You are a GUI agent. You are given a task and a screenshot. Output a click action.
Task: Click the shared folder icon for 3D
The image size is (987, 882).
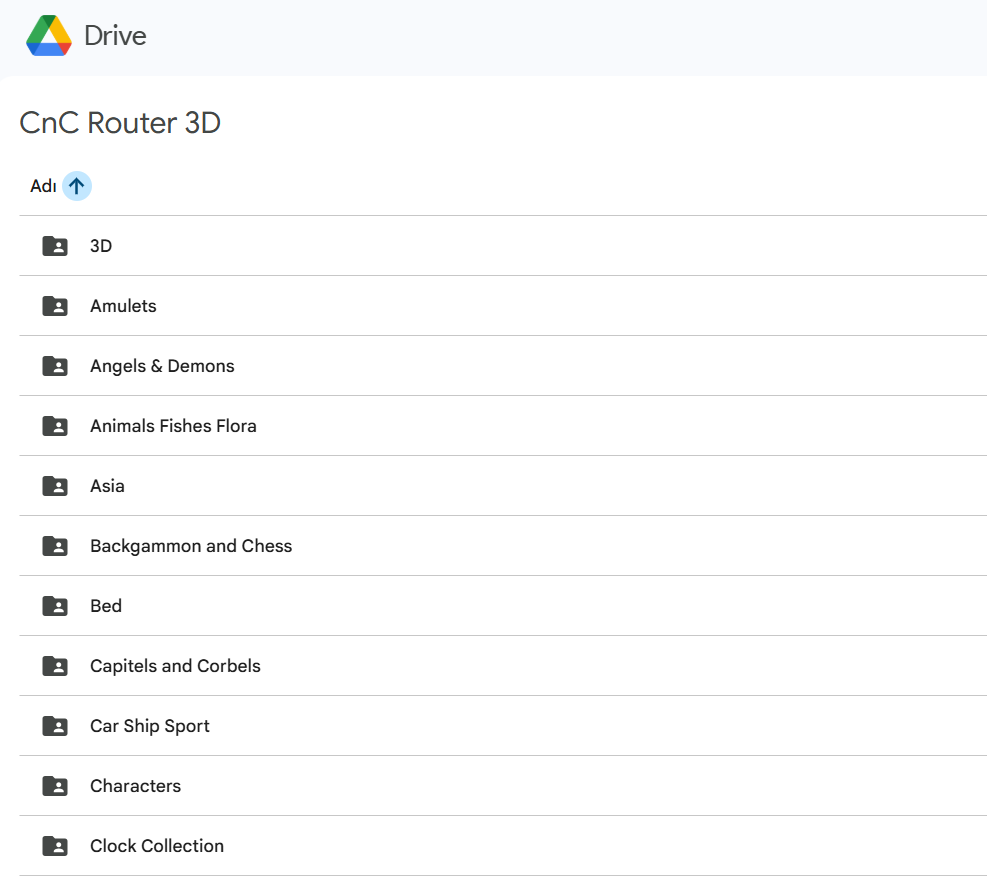[55, 246]
